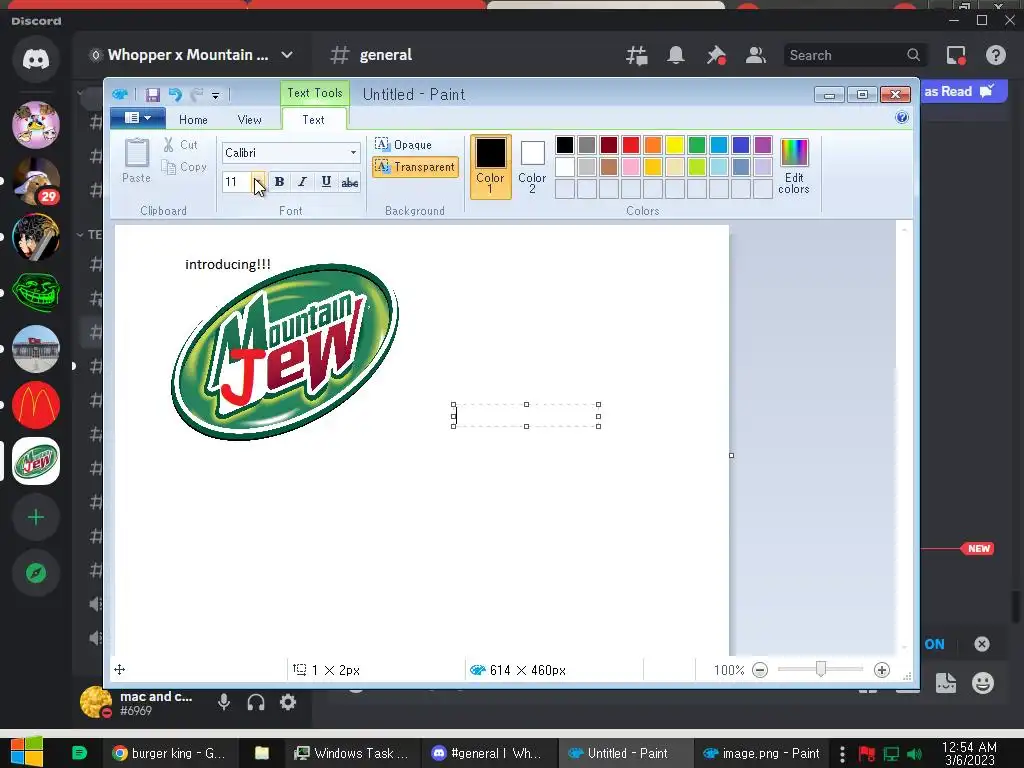Click the zoom in plus button
This screenshot has height=768, width=1024.
pos(882,670)
